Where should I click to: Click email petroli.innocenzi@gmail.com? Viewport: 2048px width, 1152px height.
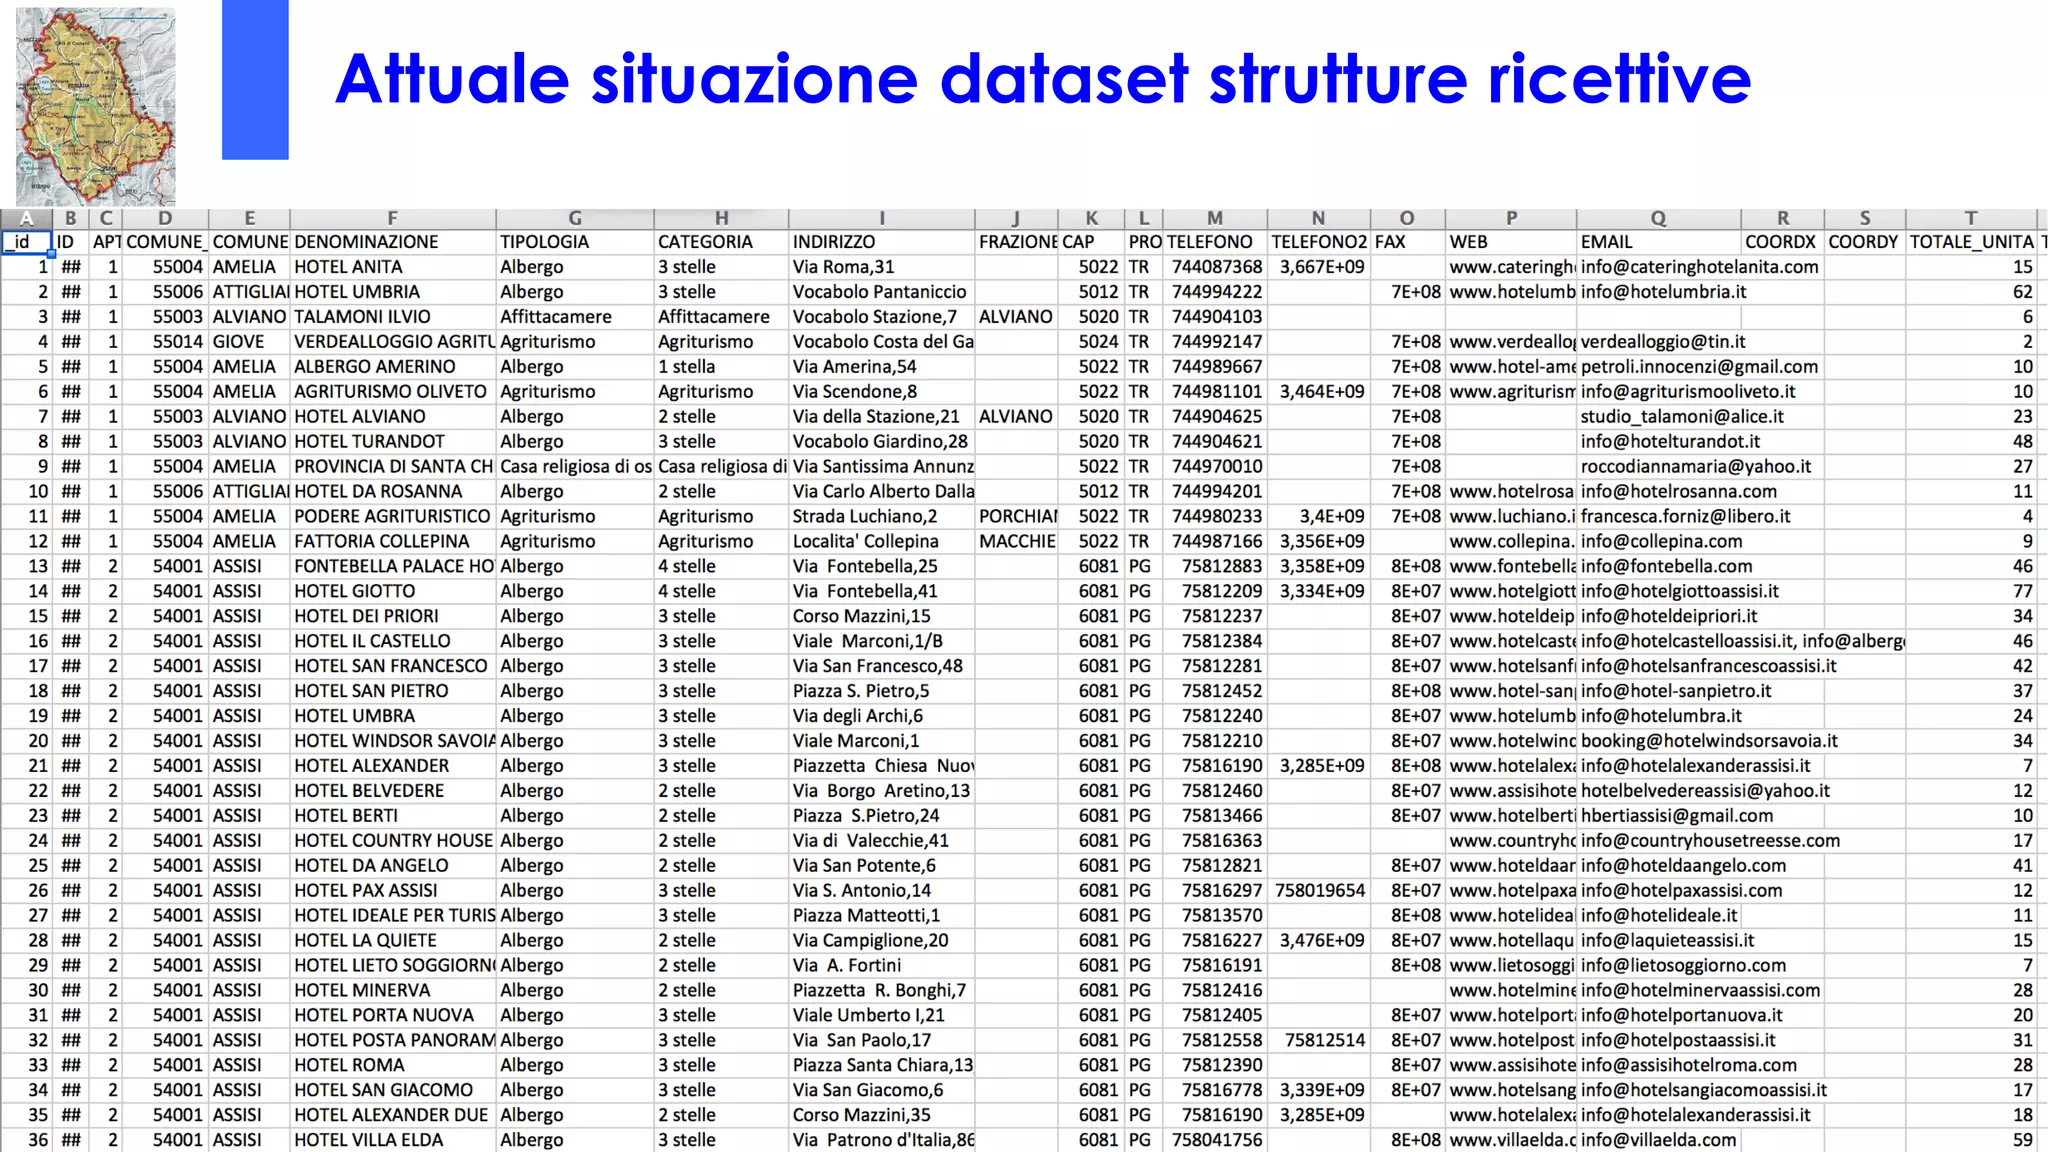coord(1699,367)
